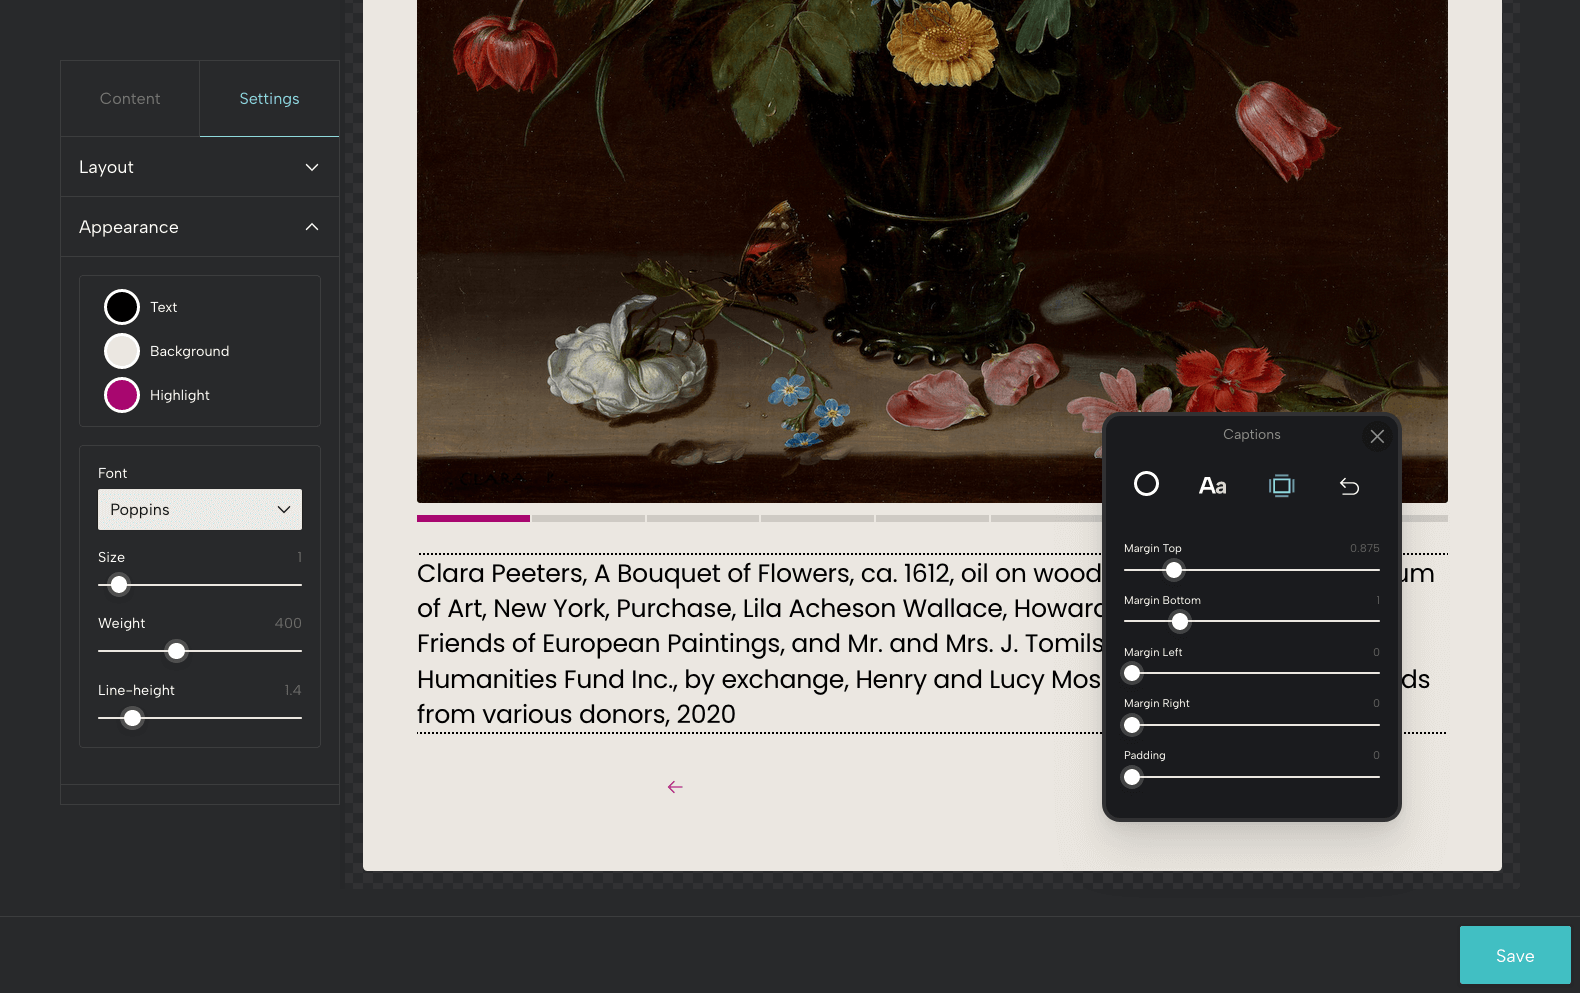Pick the magenta Highlight color swatch

122,395
